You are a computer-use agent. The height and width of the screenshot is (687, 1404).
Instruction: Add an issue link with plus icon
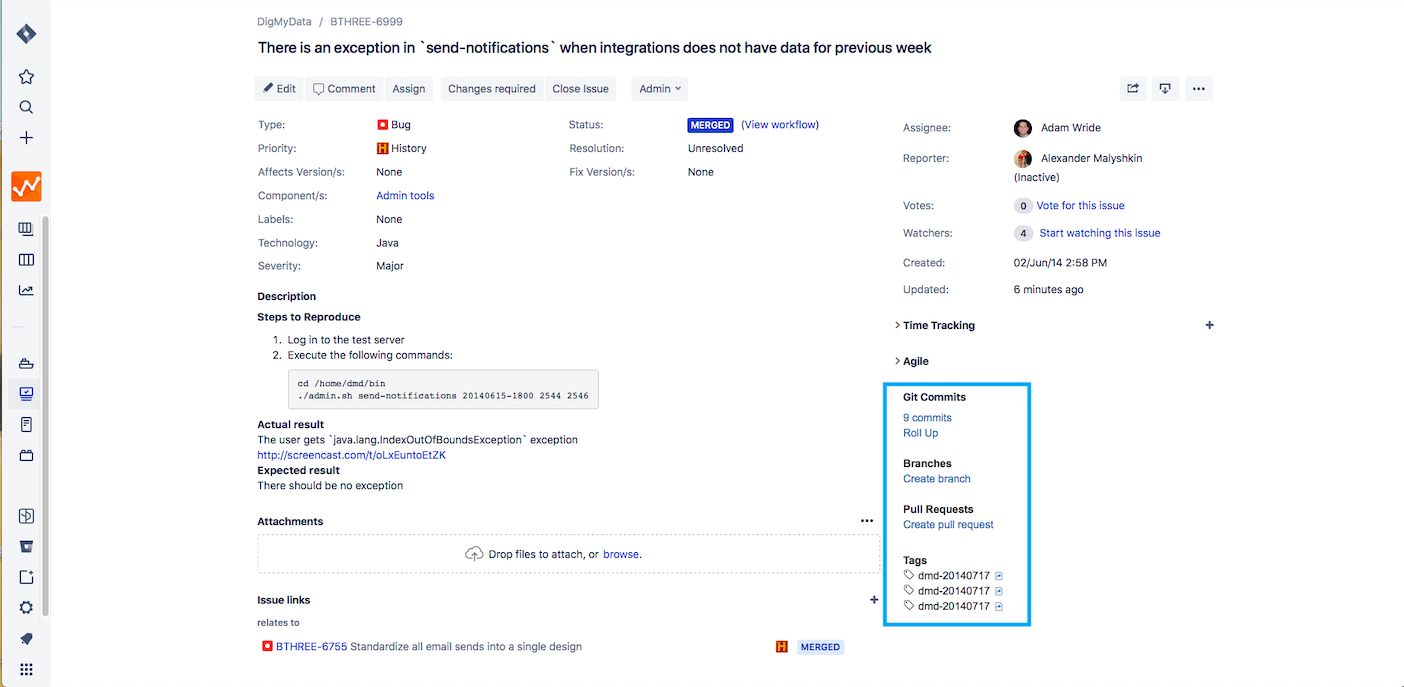(x=874, y=600)
